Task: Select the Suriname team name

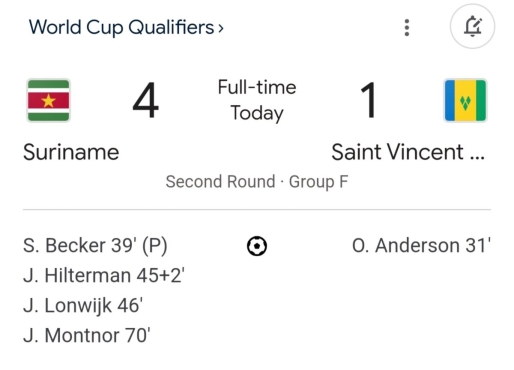Action: pyautogui.click(x=71, y=152)
